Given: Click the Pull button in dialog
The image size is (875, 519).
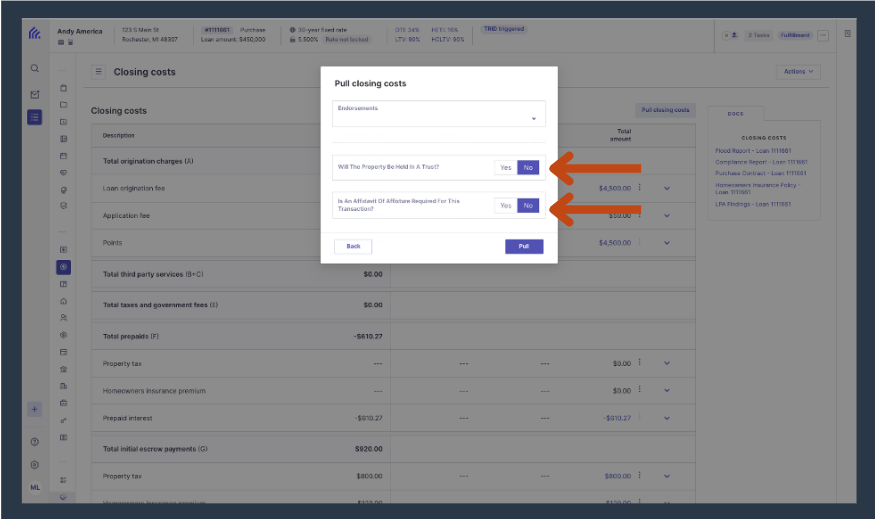Looking at the screenshot, I should (524, 246).
